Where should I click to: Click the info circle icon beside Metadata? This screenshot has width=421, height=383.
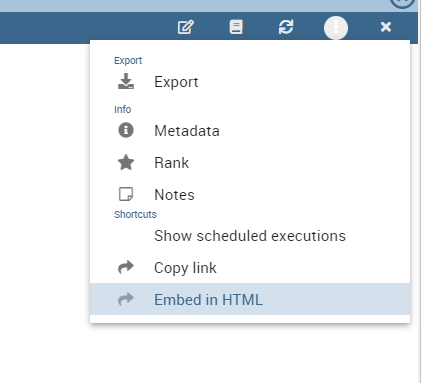[126, 130]
